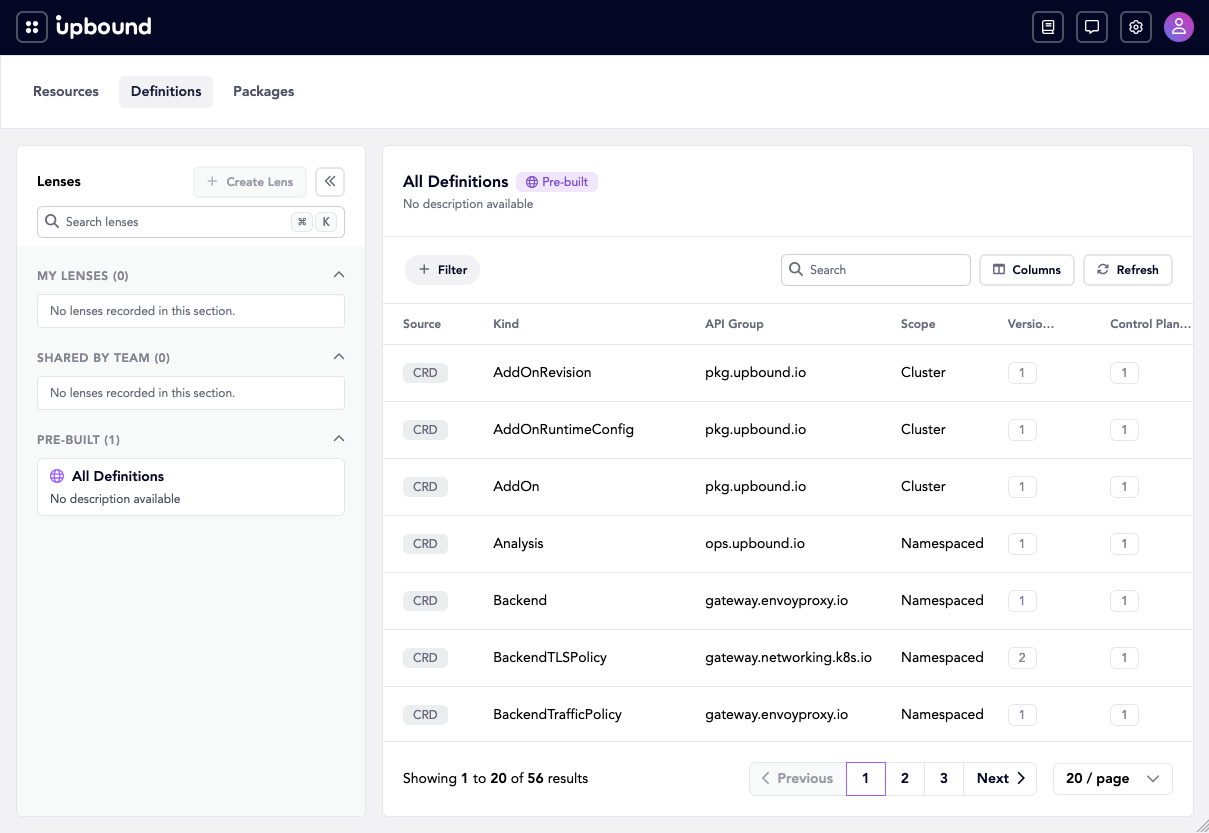
Task: Go to the Previous page
Action: [x=798, y=778]
